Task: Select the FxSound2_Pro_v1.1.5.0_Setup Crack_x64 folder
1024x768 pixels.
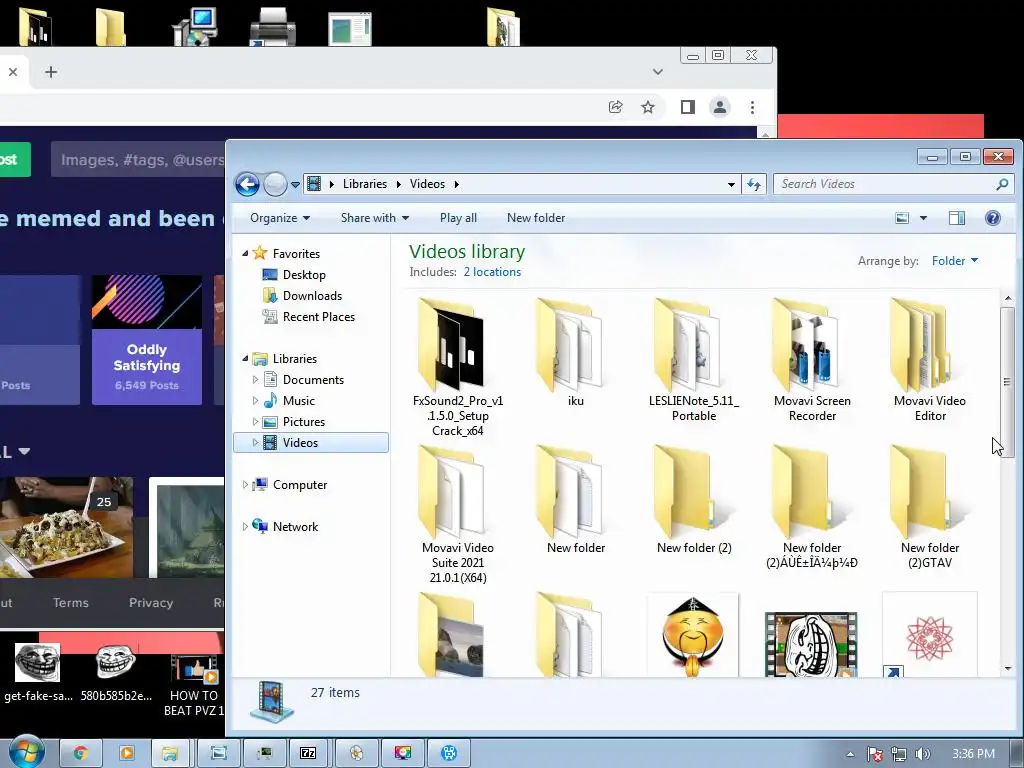Action: 458,366
